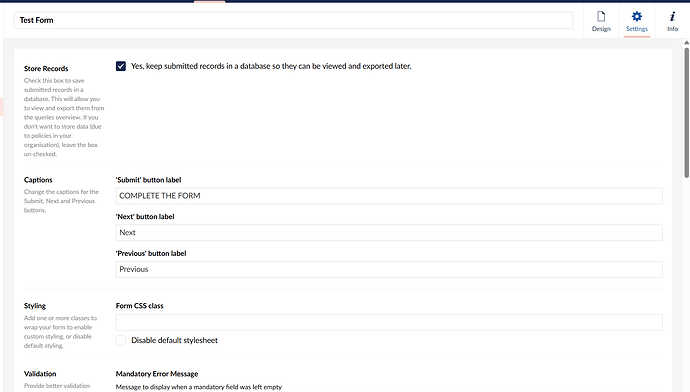Edit the 'Previous' button label field
The image size is (690, 392).
(x=389, y=269)
